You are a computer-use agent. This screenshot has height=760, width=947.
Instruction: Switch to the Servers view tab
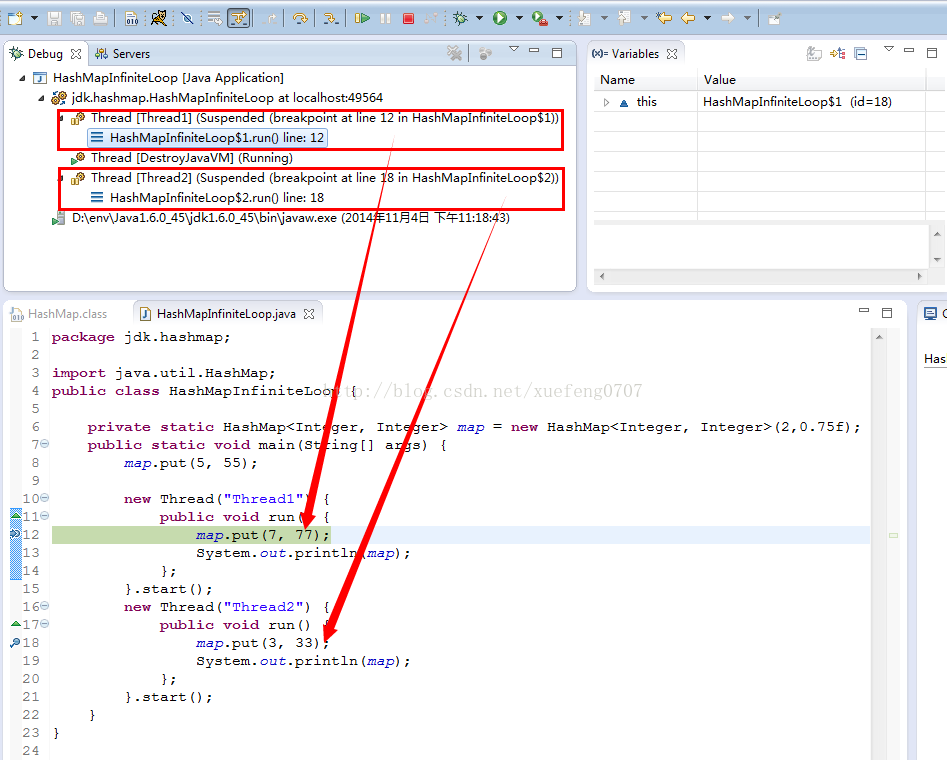click(x=123, y=54)
